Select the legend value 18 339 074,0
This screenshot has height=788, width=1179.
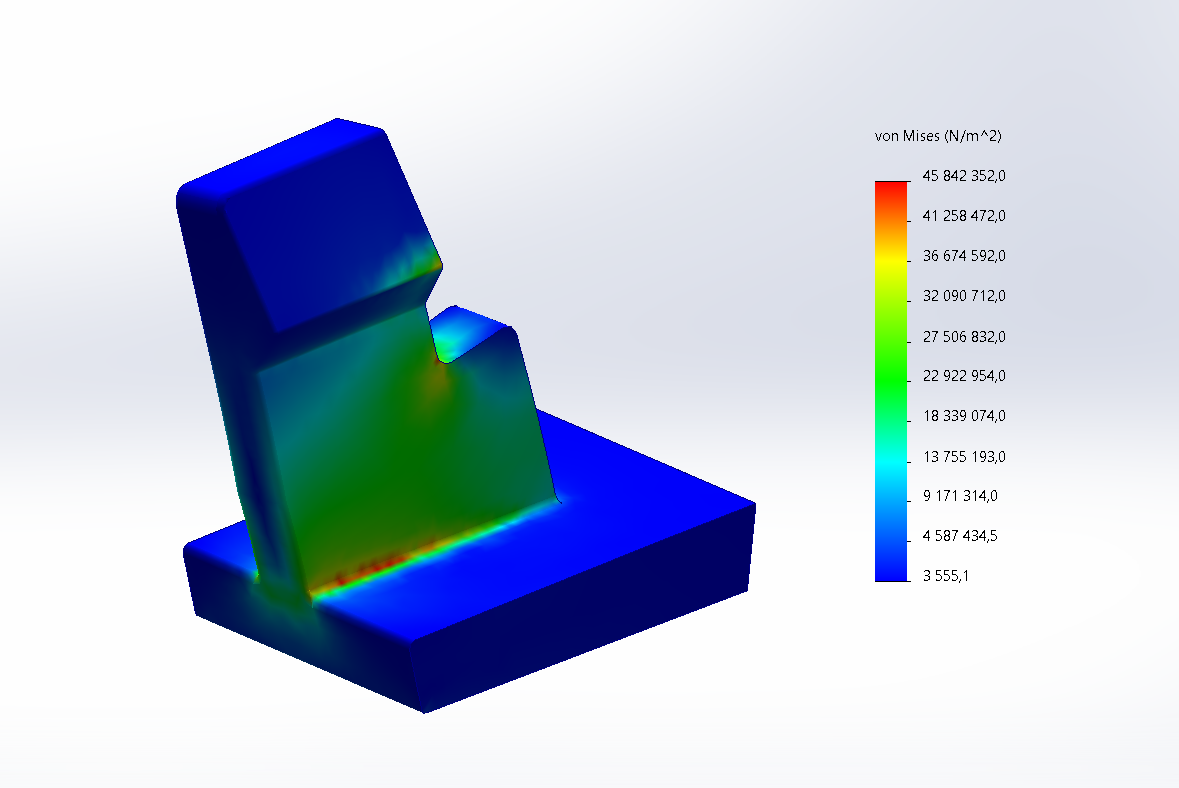[964, 416]
